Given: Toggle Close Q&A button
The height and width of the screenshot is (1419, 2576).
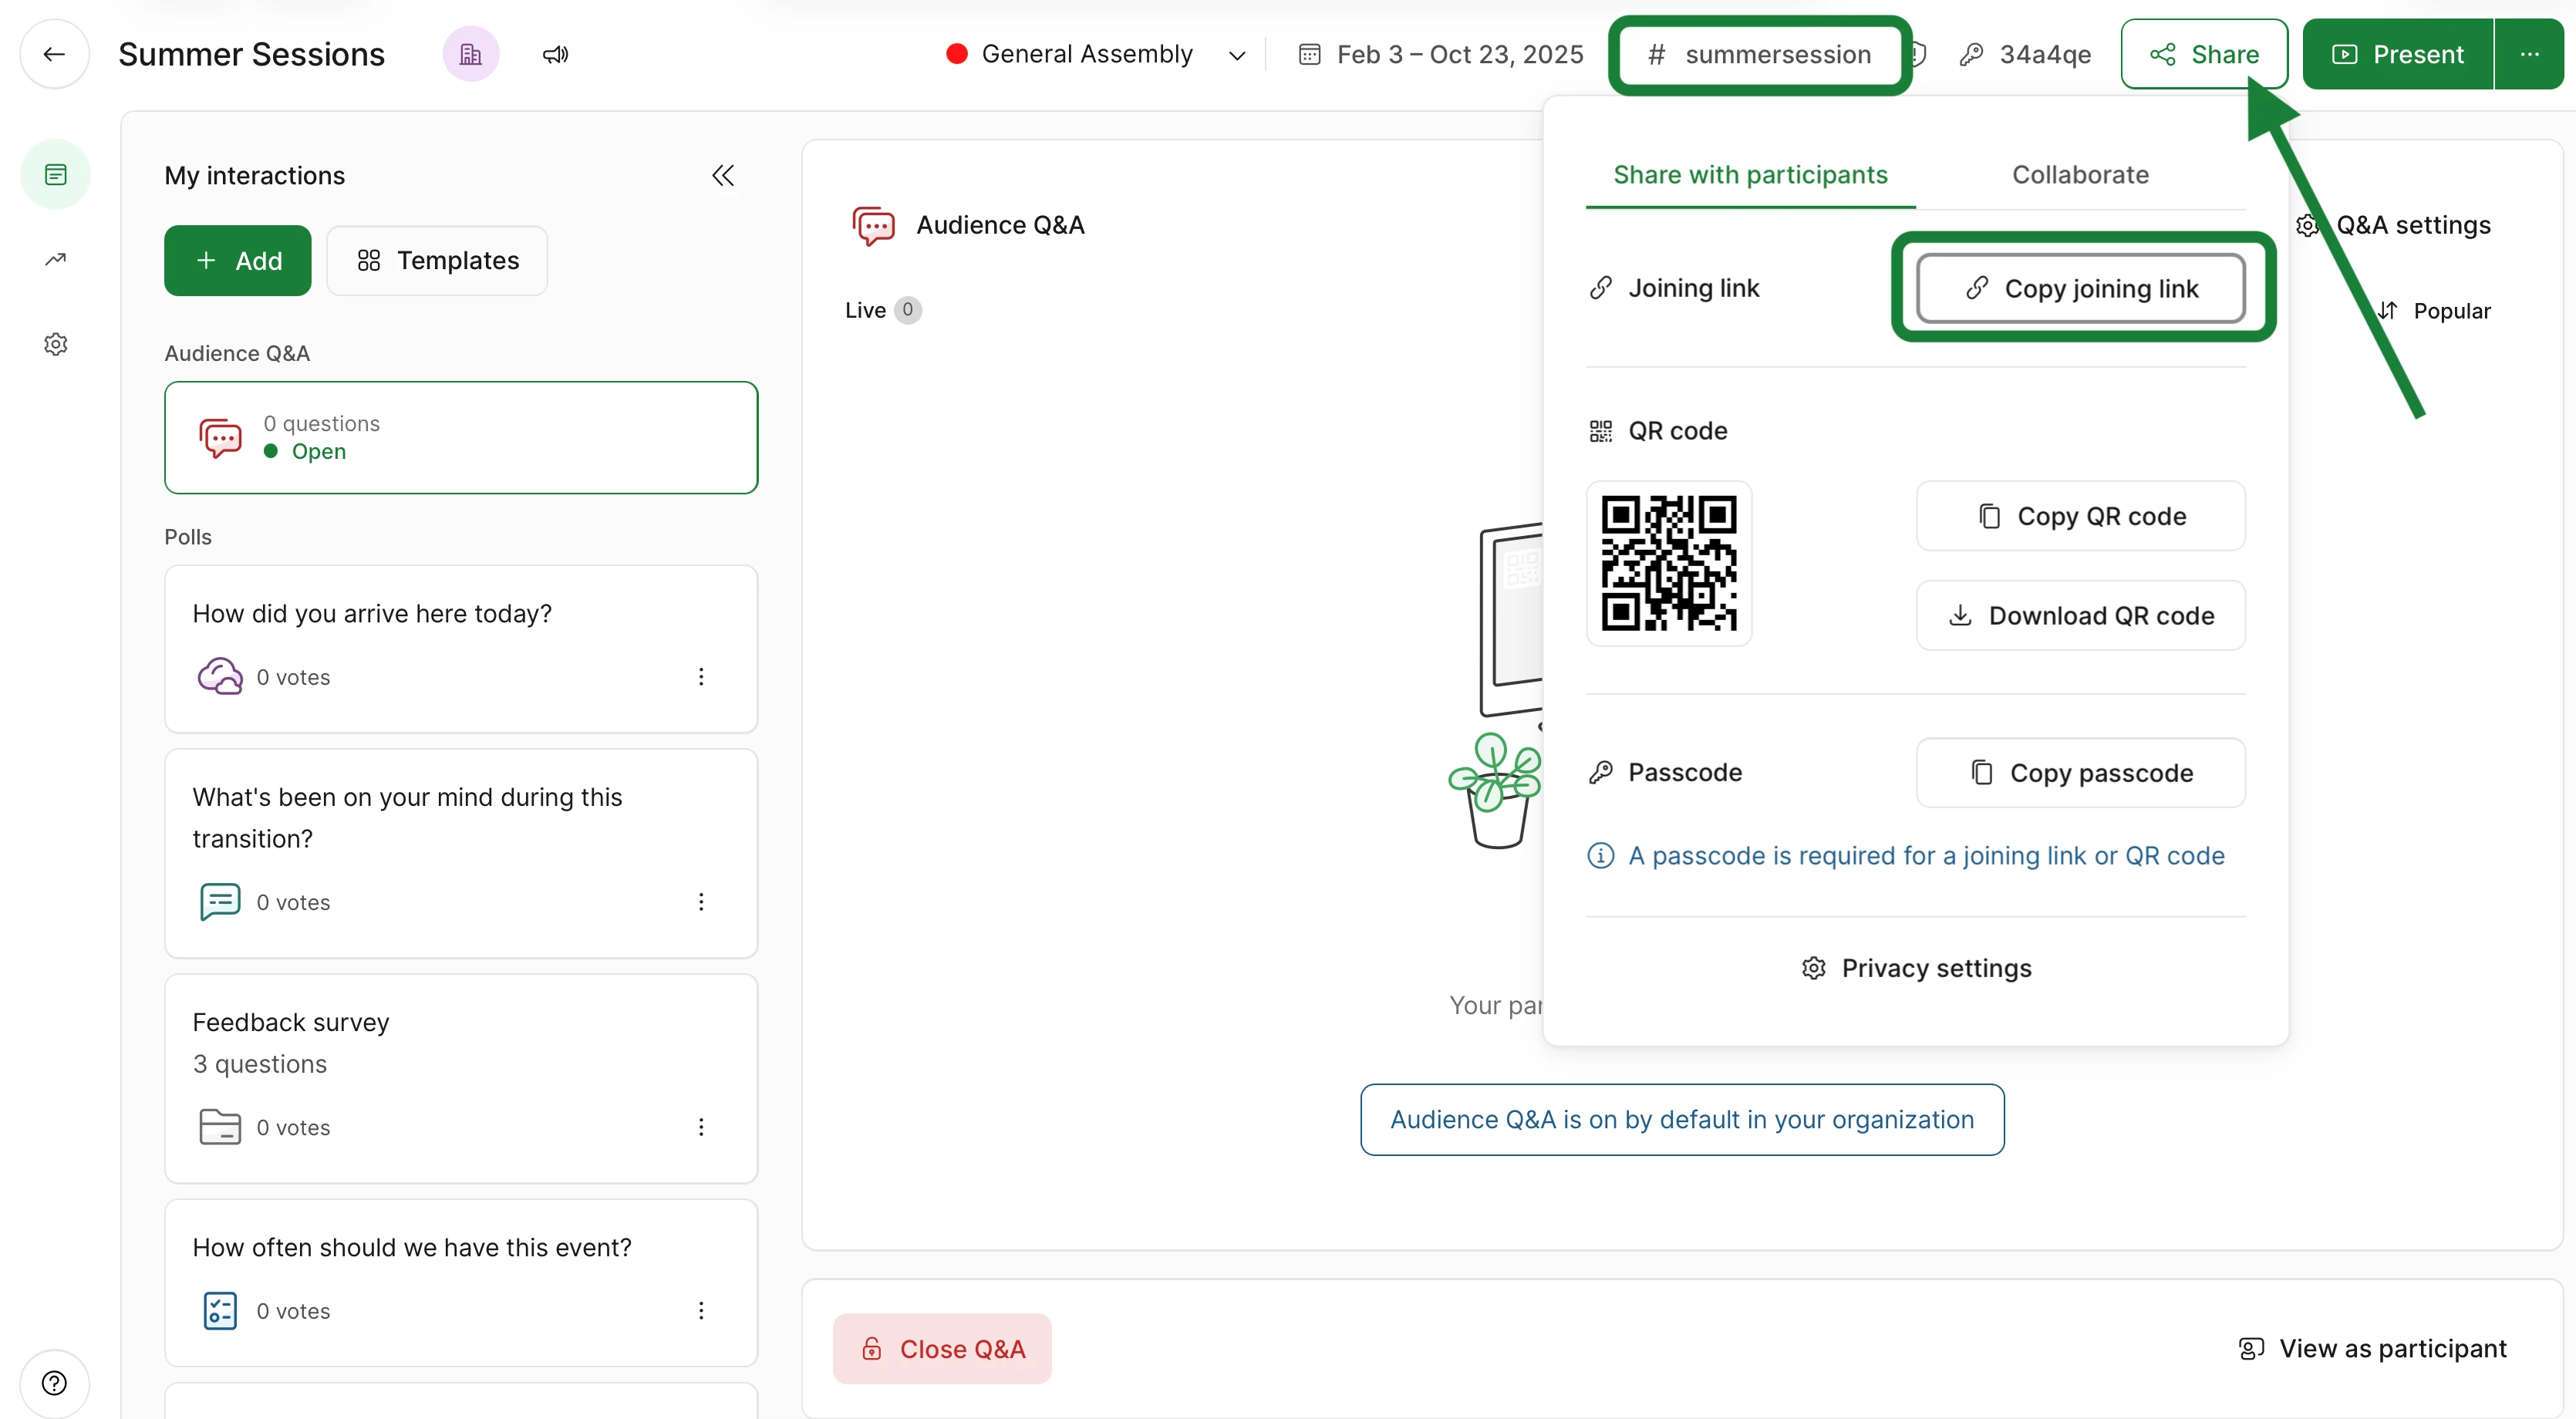Looking at the screenshot, I should pos(942,1349).
